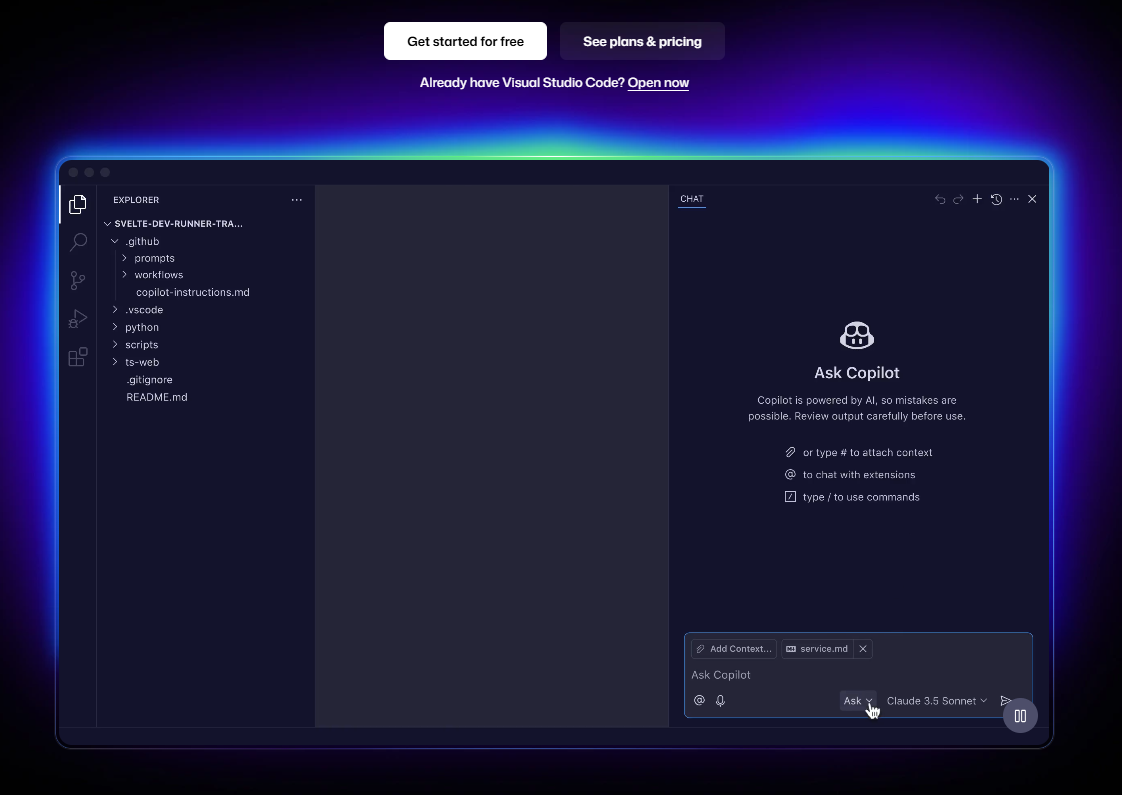The height and width of the screenshot is (795, 1122).
Task: Open the Claude 3.5 Sonnet model dropdown
Action: (937, 701)
